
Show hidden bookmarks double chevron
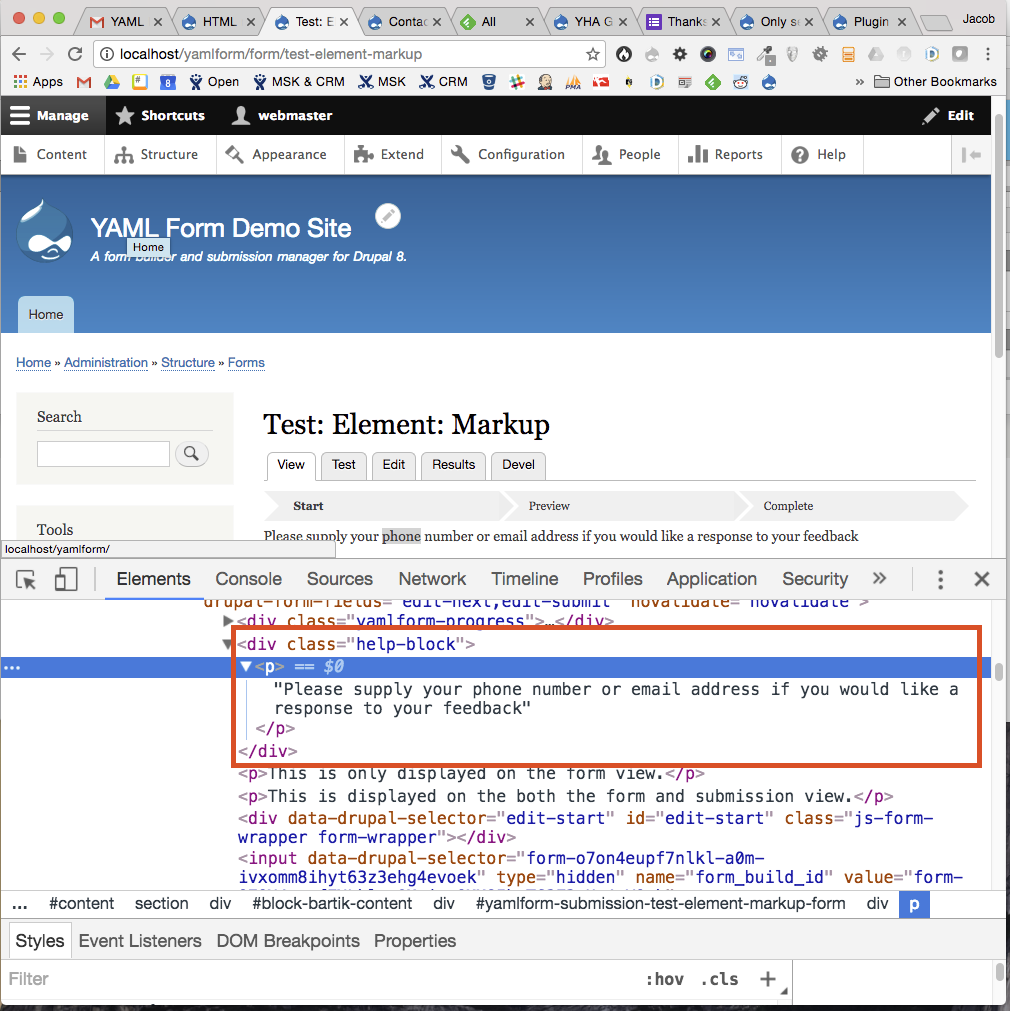pyautogui.click(x=860, y=82)
